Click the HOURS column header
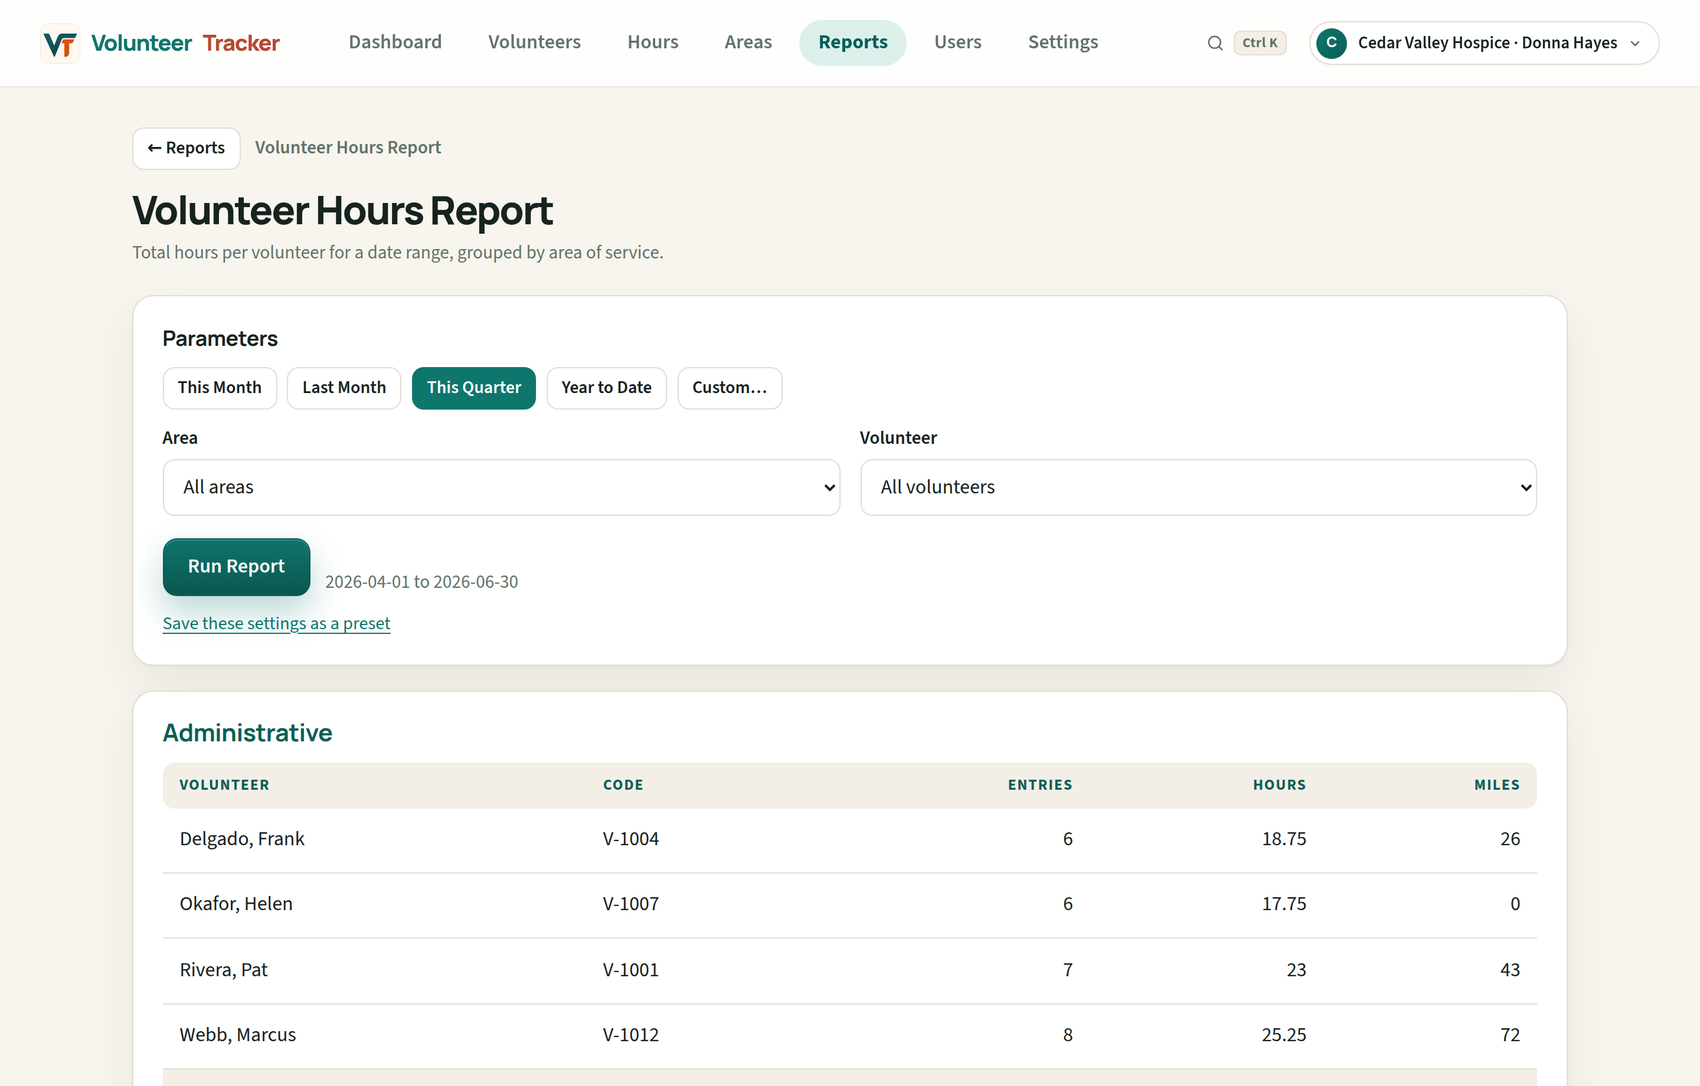This screenshot has height=1086, width=1700. coord(1279,785)
